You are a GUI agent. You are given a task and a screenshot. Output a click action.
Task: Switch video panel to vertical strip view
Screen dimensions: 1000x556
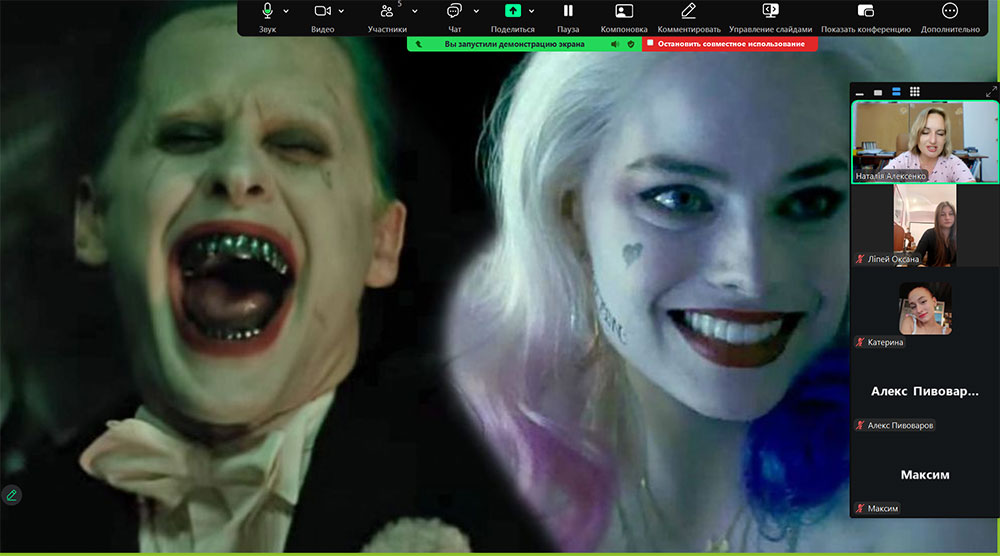[896, 92]
